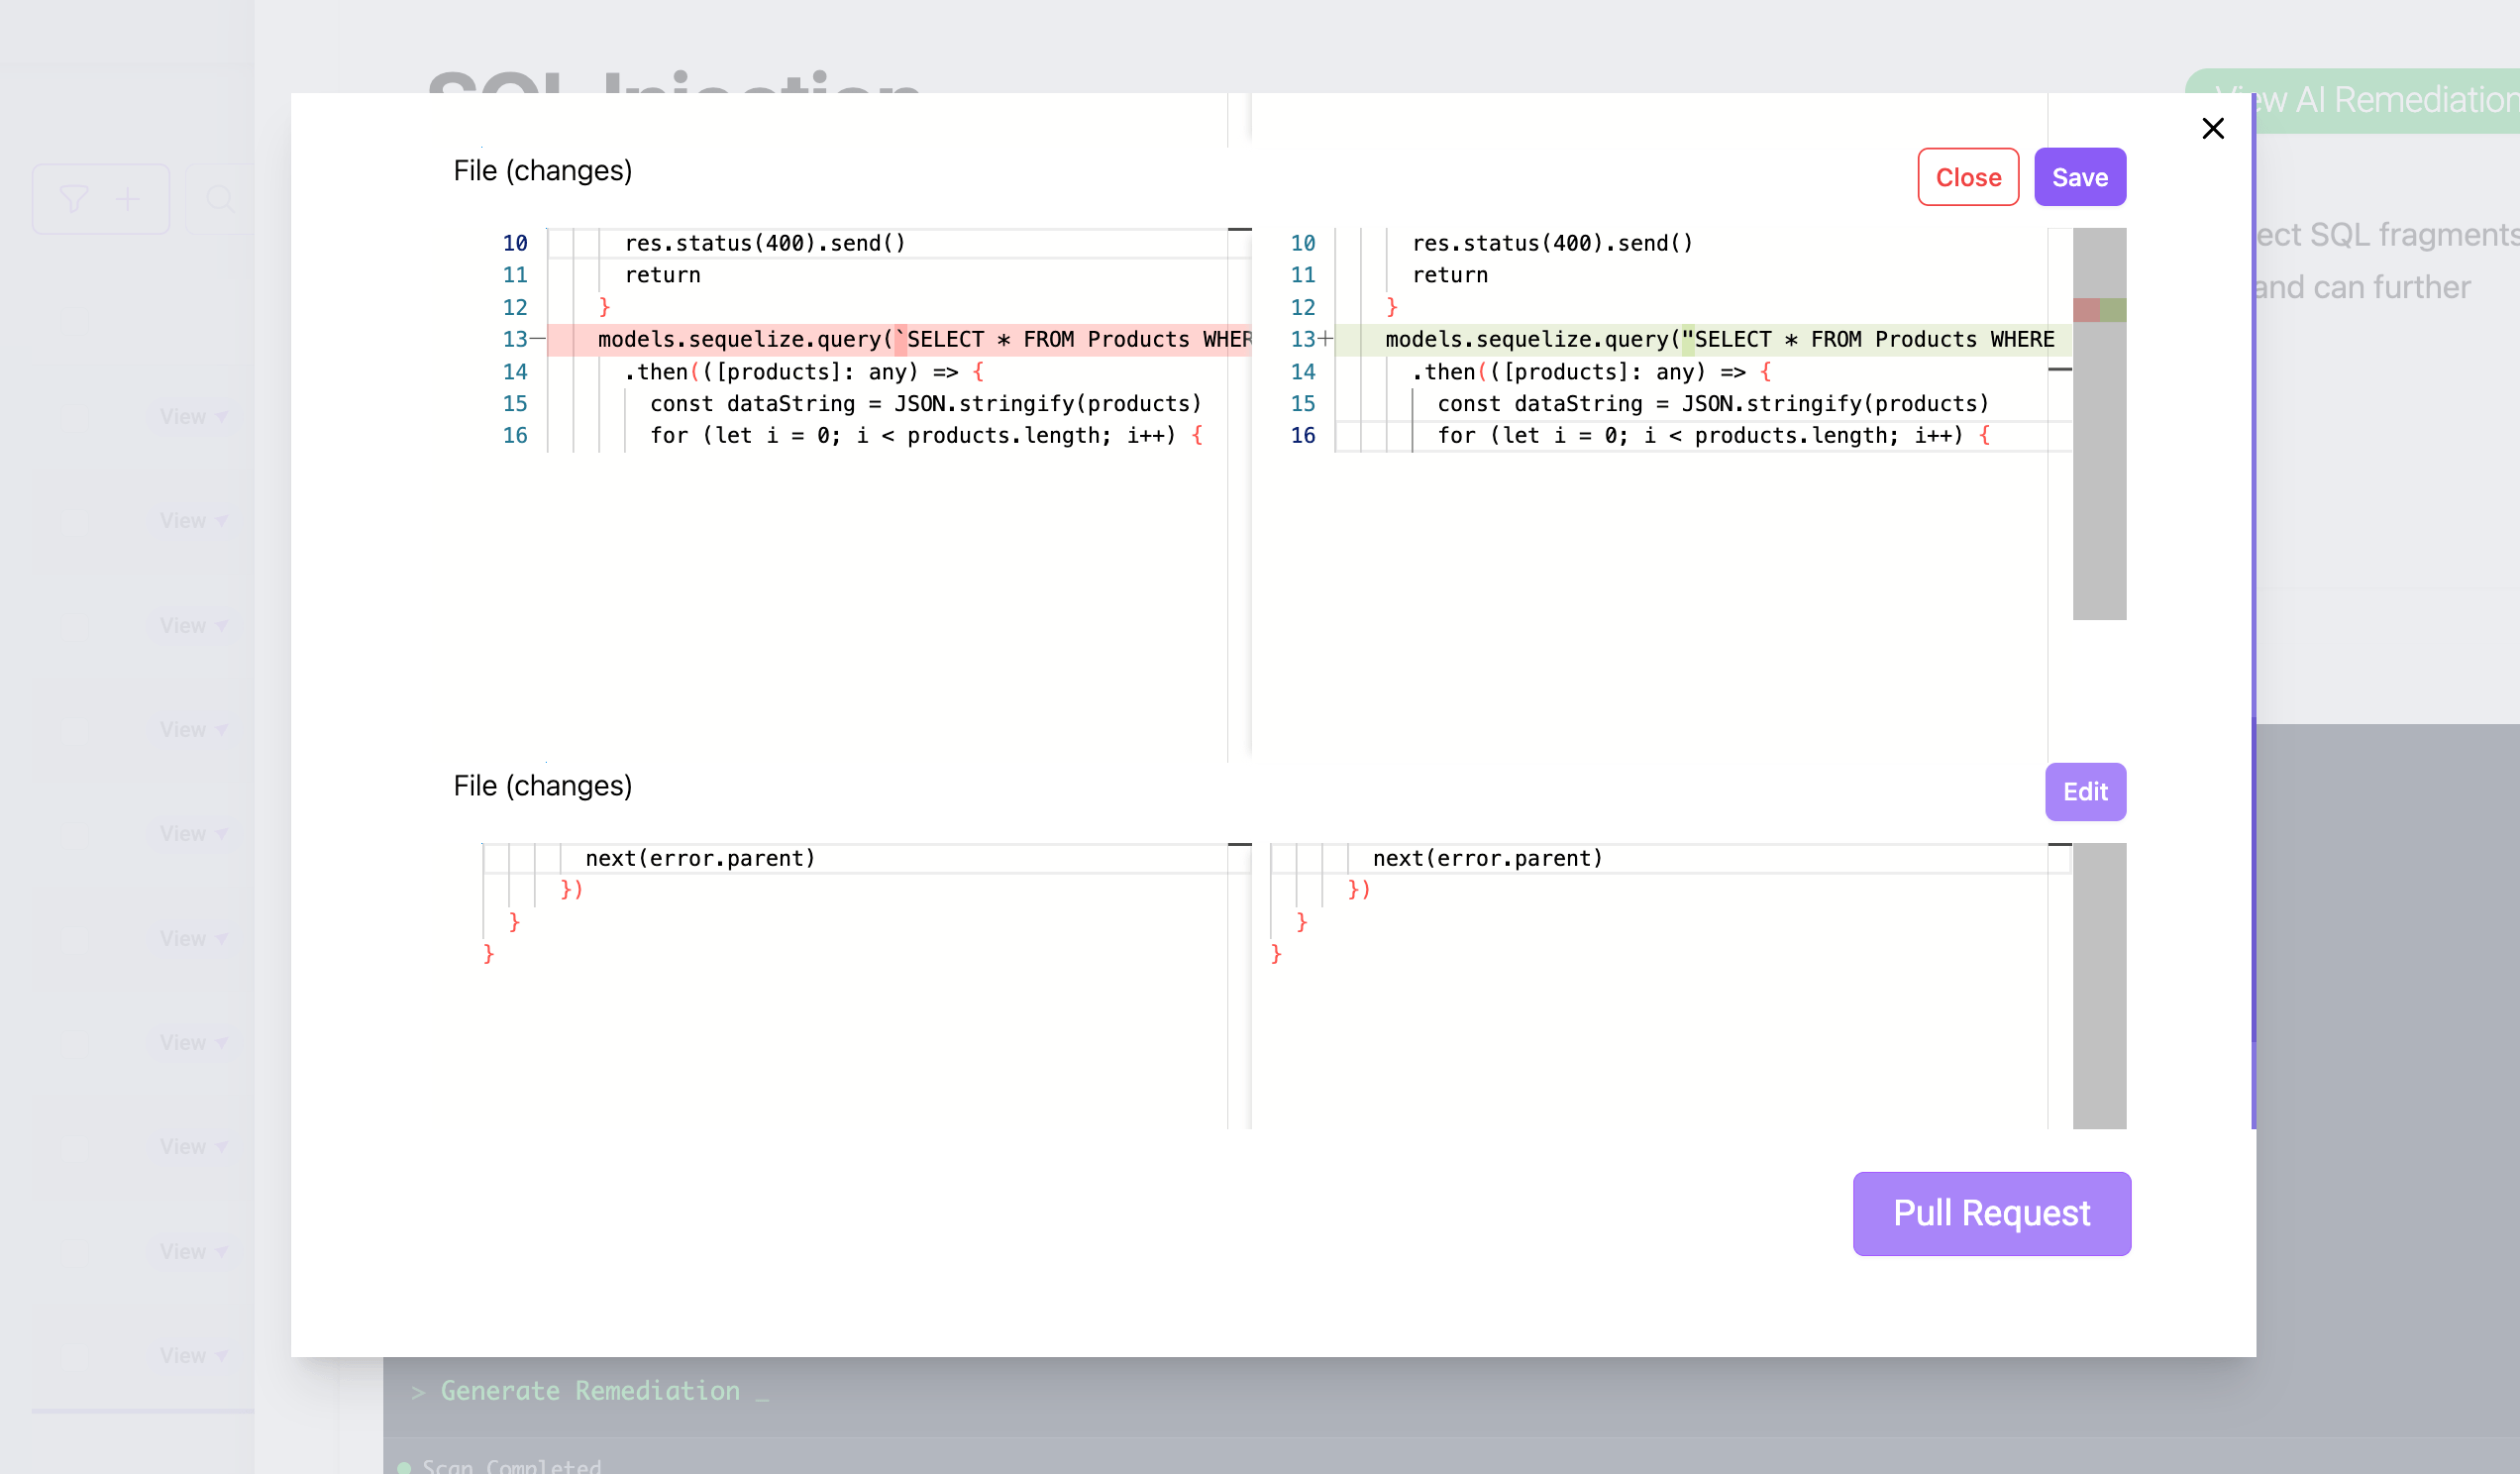Viewport: 2520px width, 1474px height.
Task: Click the green addition marker in the diff minimap
Action: pyautogui.click(x=2113, y=310)
